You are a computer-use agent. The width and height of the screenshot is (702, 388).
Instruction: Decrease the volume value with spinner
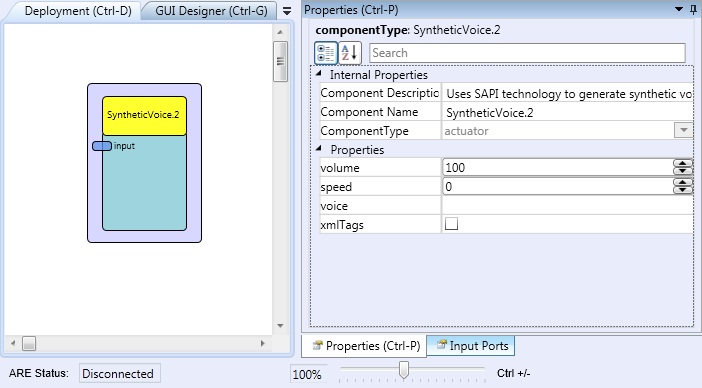pyautogui.click(x=683, y=171)
